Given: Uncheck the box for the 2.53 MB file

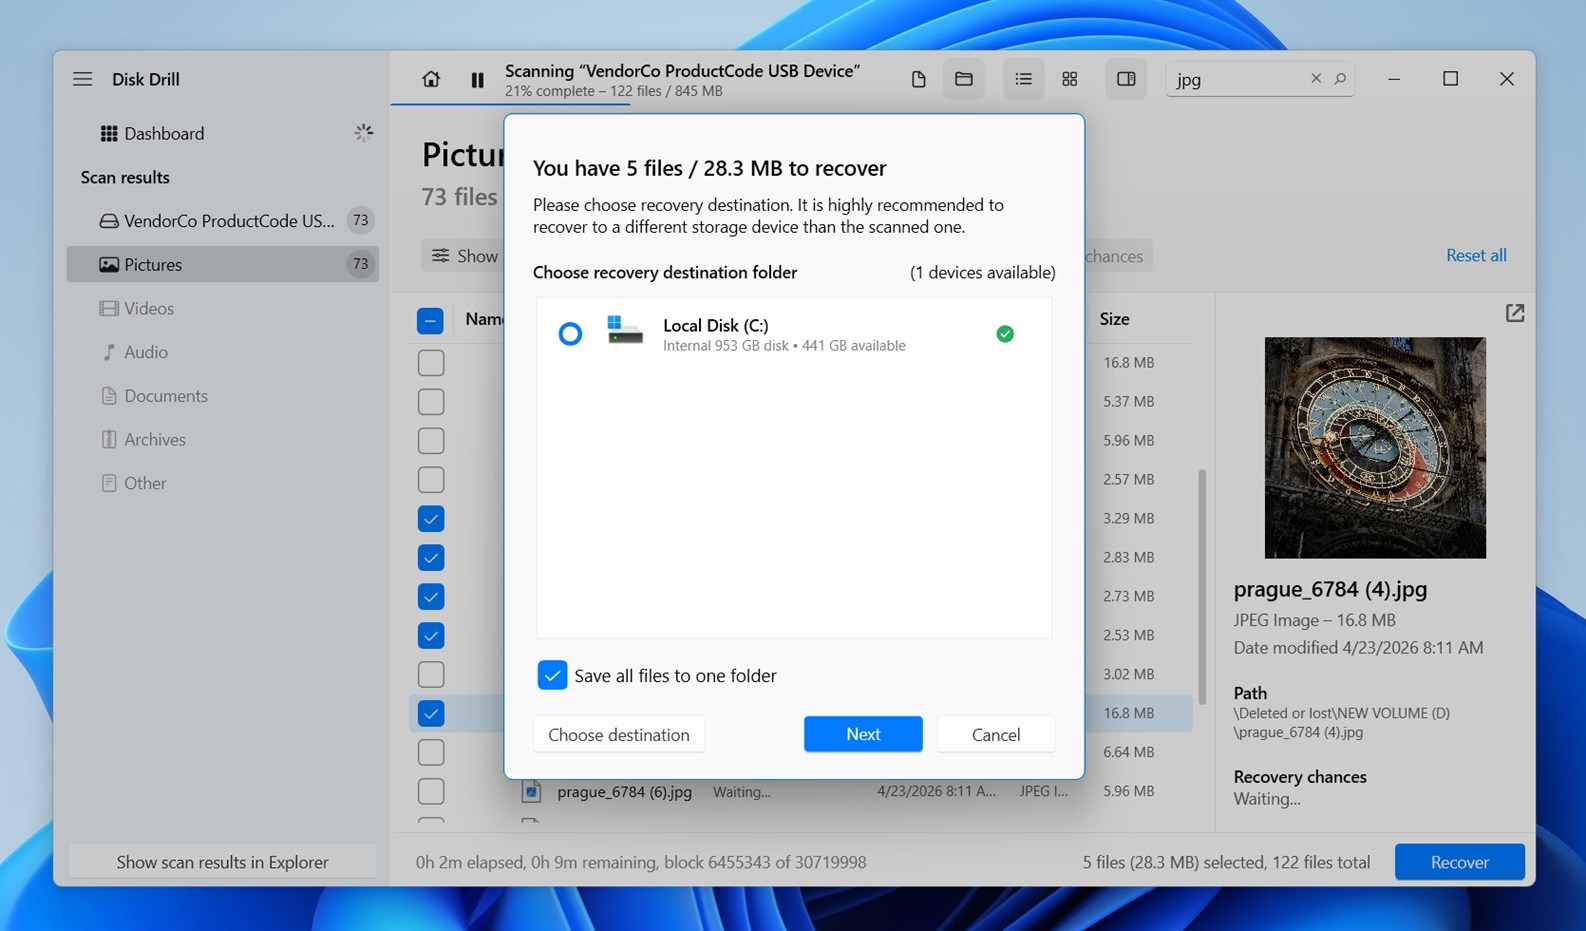Looking at the screenshot, I should click(431, 636).
